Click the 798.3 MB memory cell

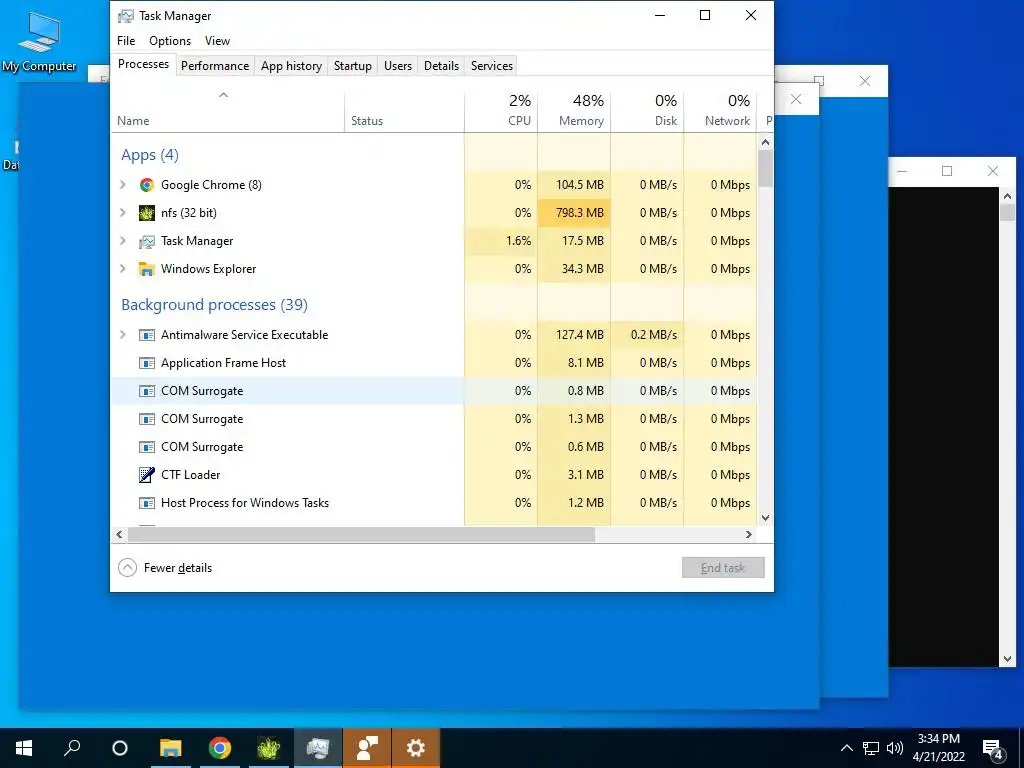click(574, 213)
